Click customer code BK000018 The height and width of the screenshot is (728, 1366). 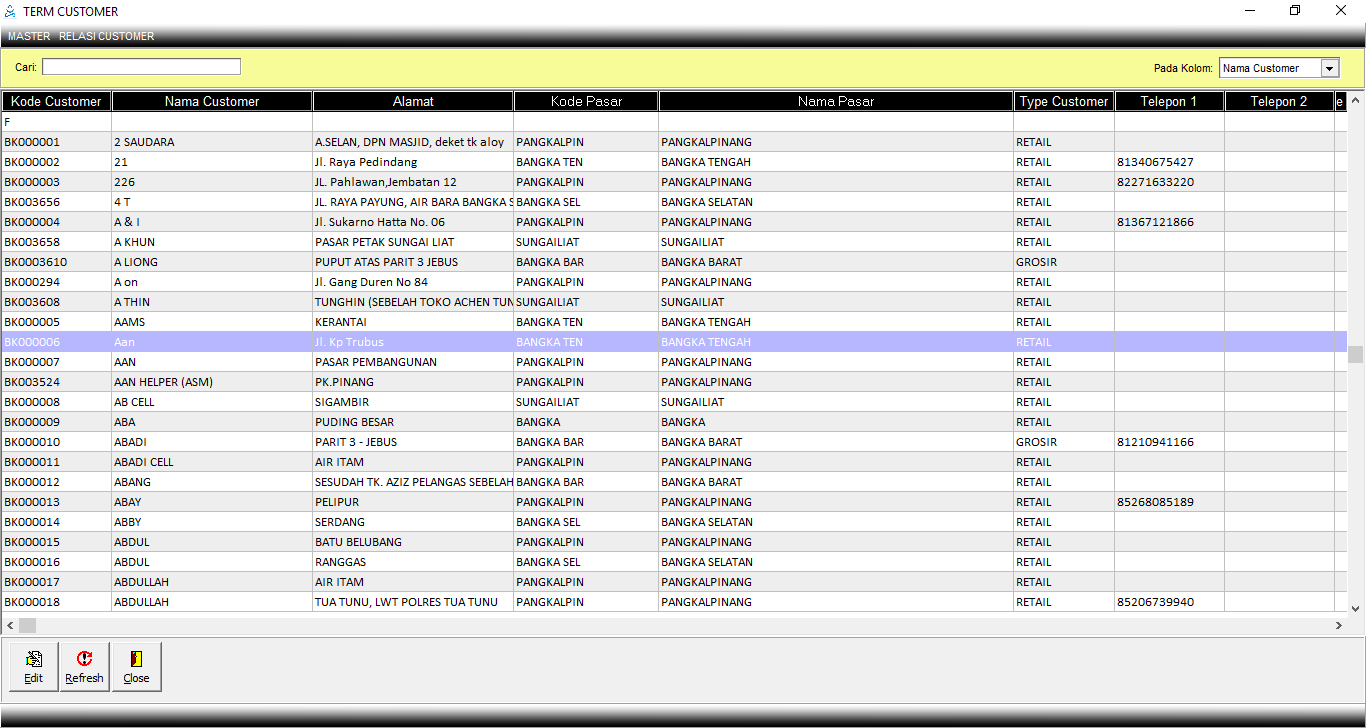pyautogui.click(x=32, y=602)
